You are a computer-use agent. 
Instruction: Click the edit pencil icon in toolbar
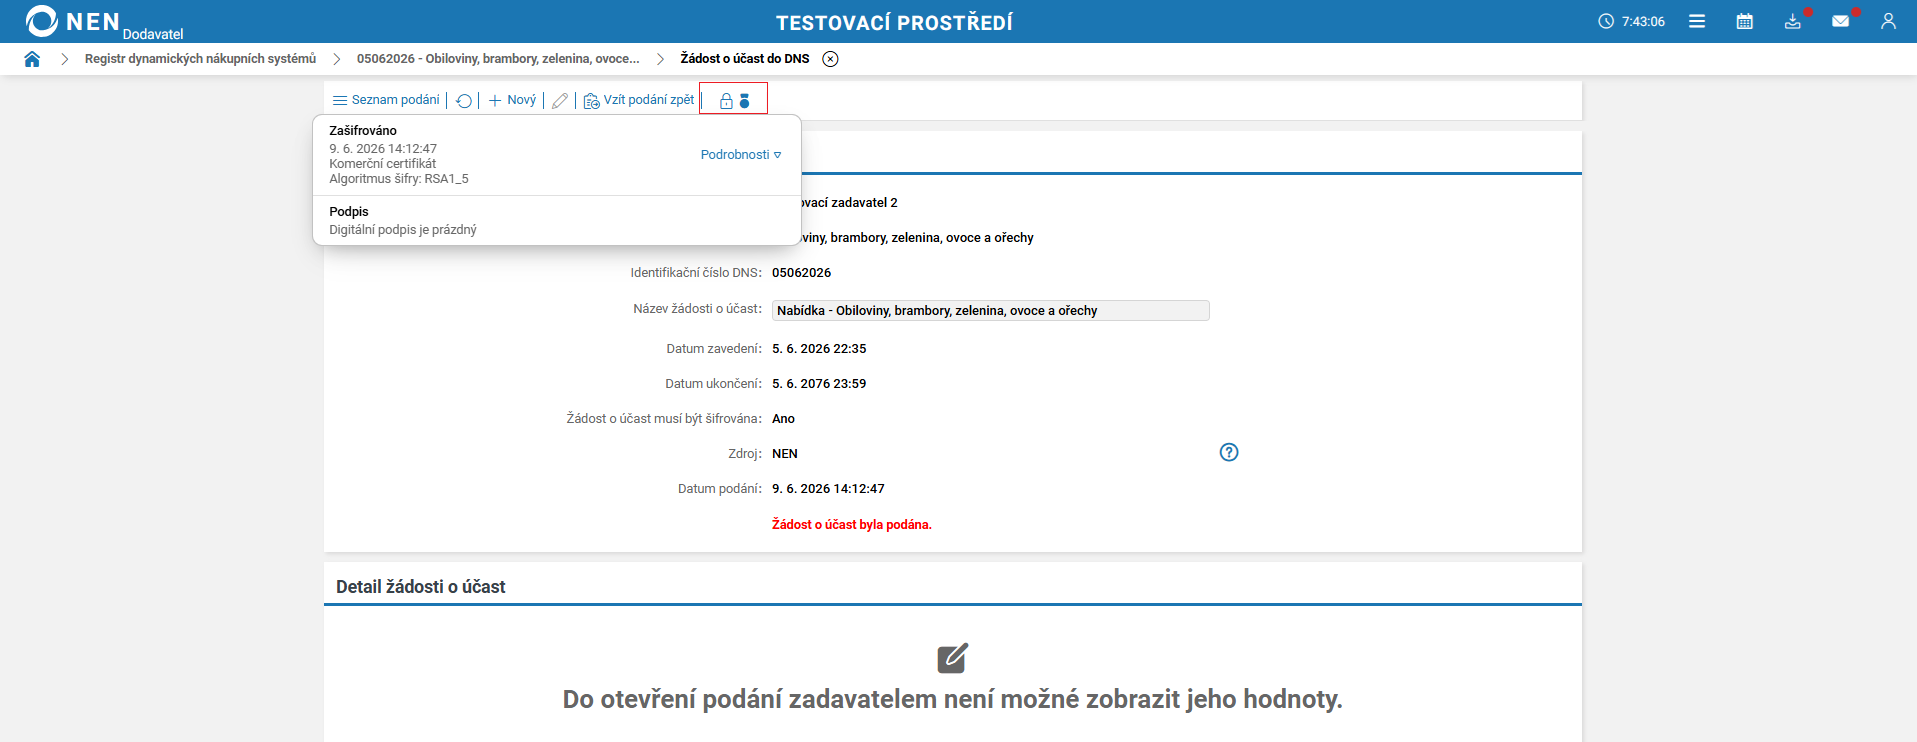[560, 100]
